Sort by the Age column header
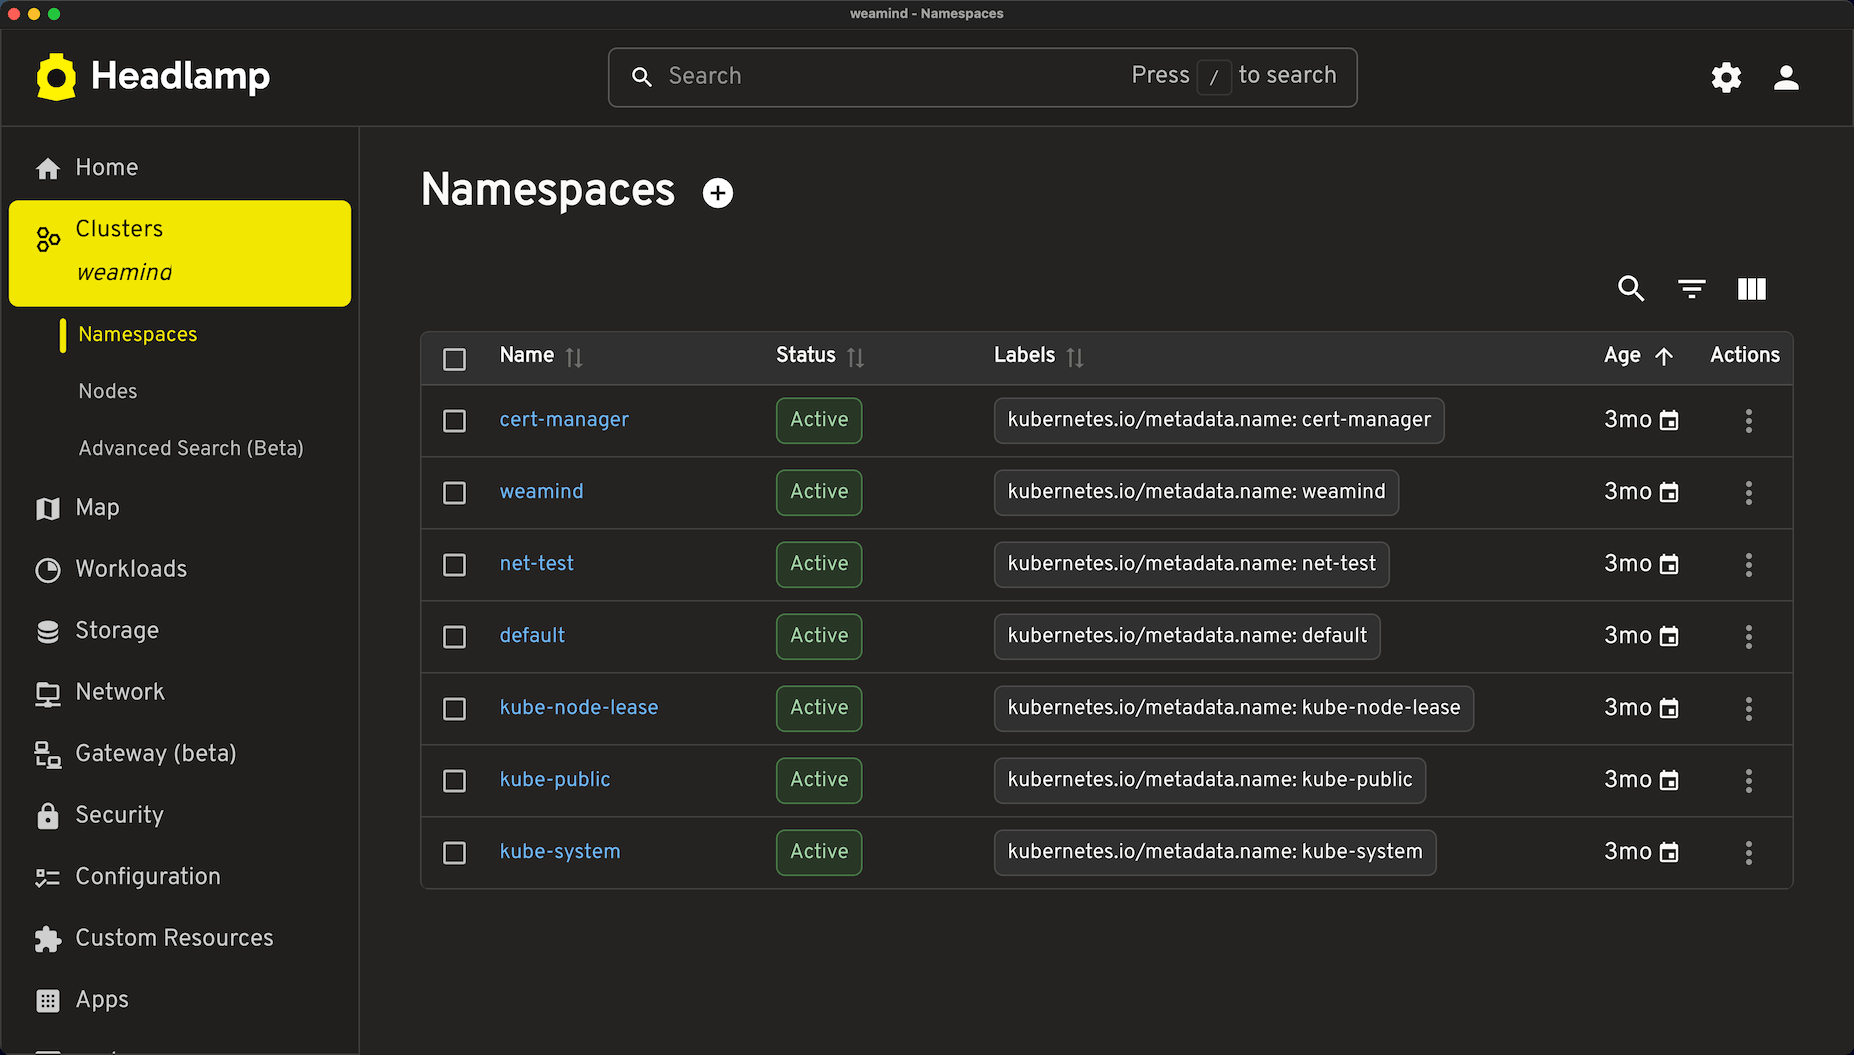1854x1055 pixels. click(1622, 356)
